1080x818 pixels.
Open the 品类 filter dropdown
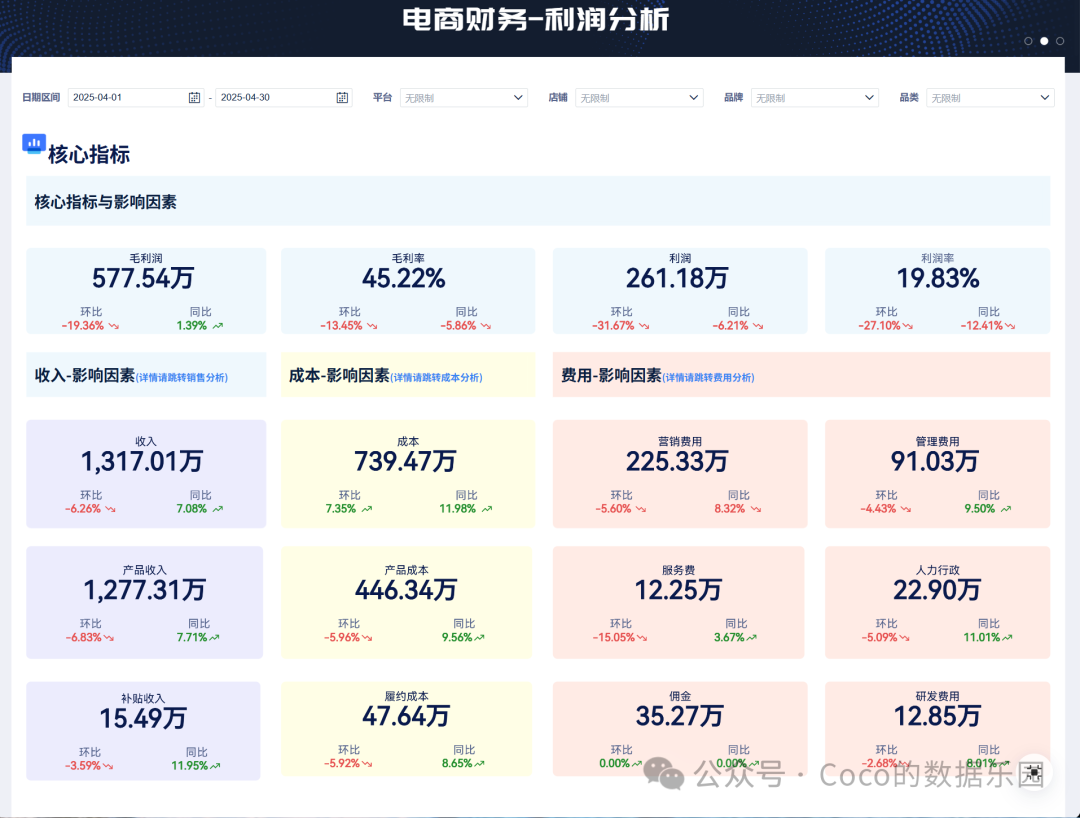[990, 98]
